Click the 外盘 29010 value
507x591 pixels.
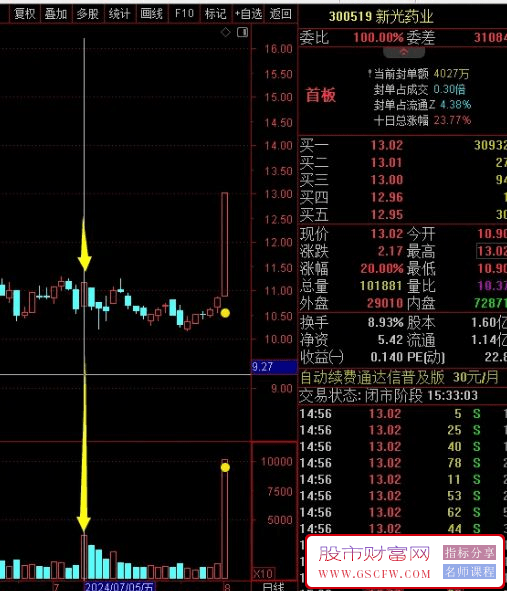385,303
